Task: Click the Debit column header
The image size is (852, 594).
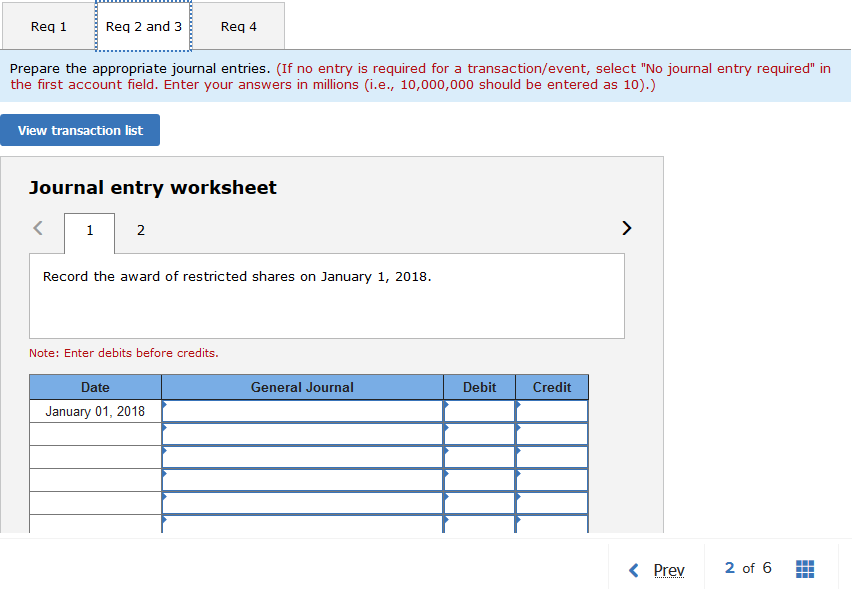Action: (x=479, y=387)
